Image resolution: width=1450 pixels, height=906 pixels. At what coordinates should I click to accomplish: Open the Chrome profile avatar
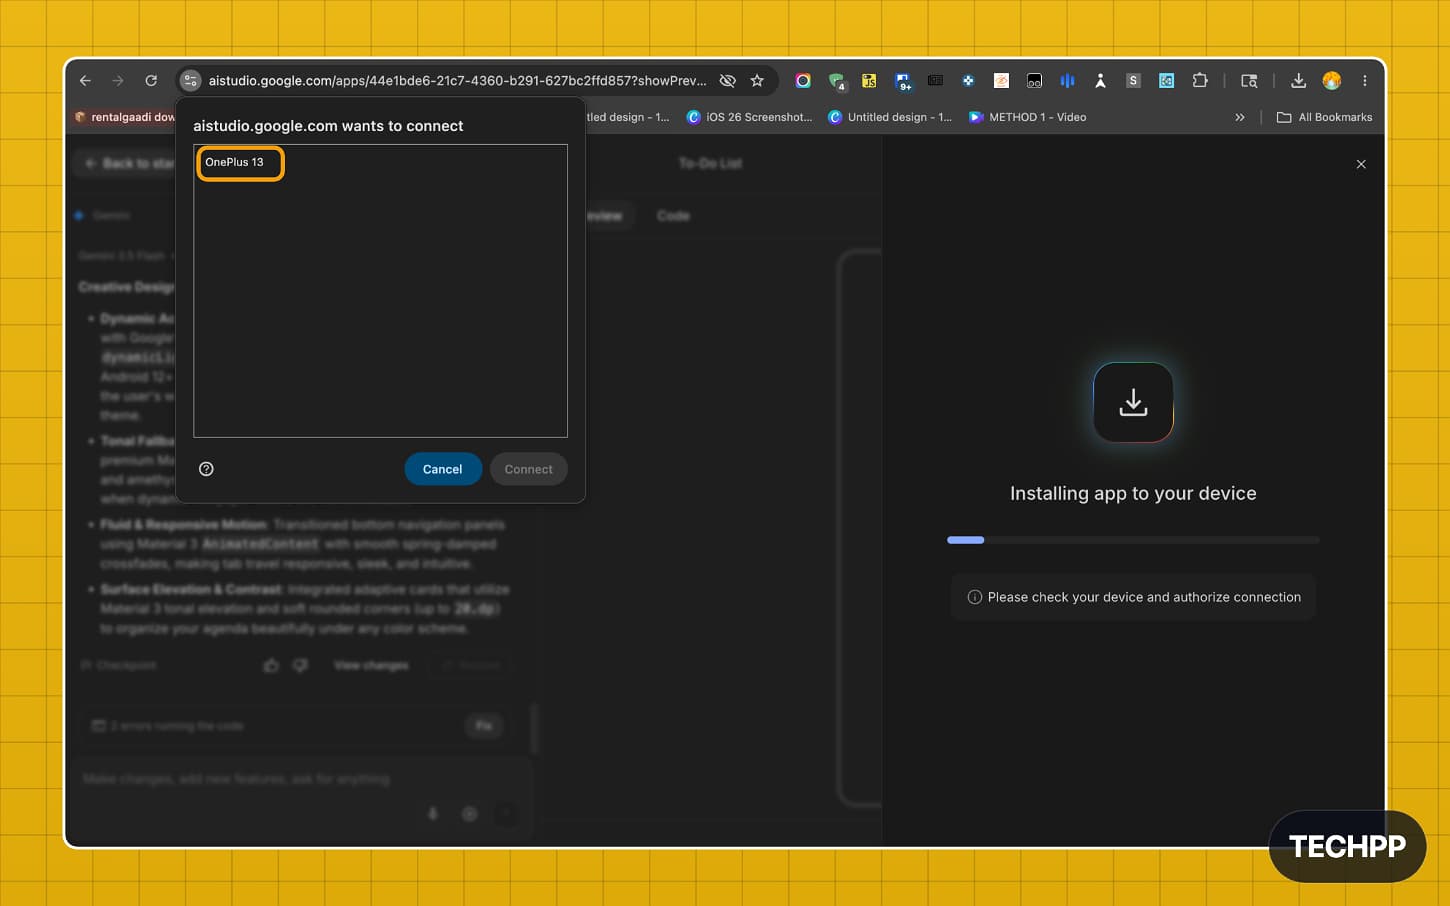tap(1331, 81)
